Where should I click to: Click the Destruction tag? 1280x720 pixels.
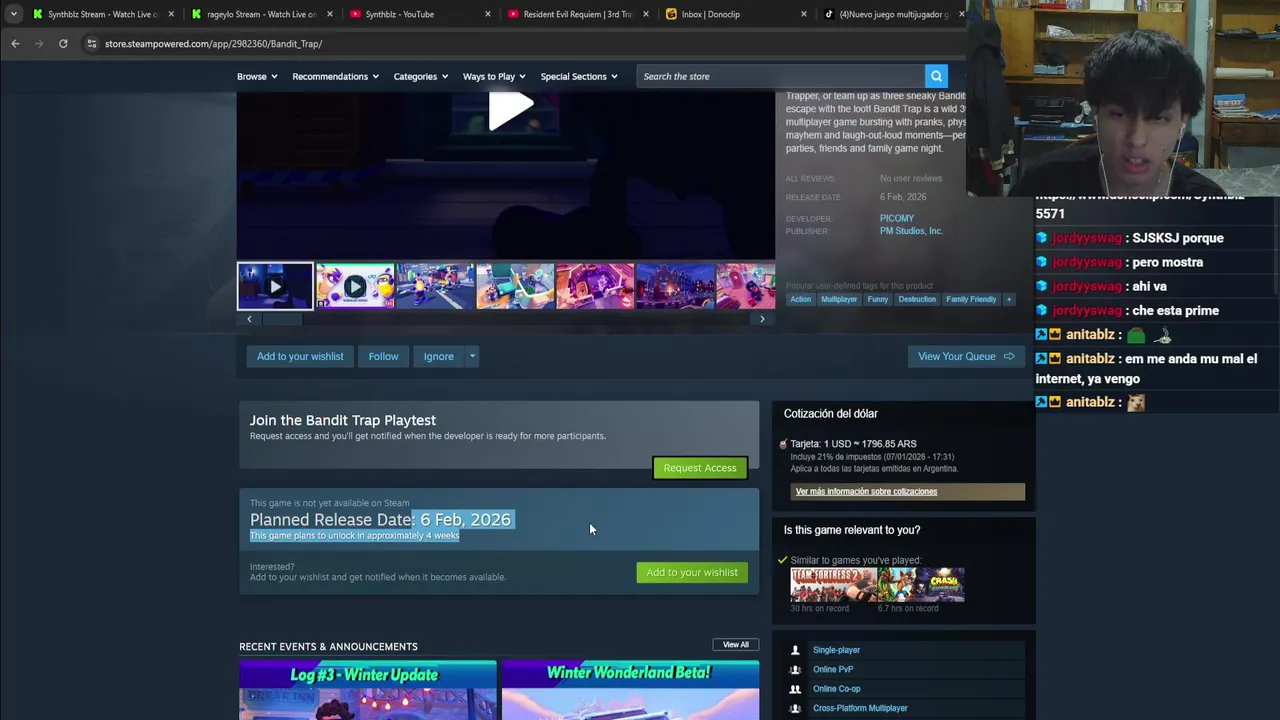(x=917, y=299)
